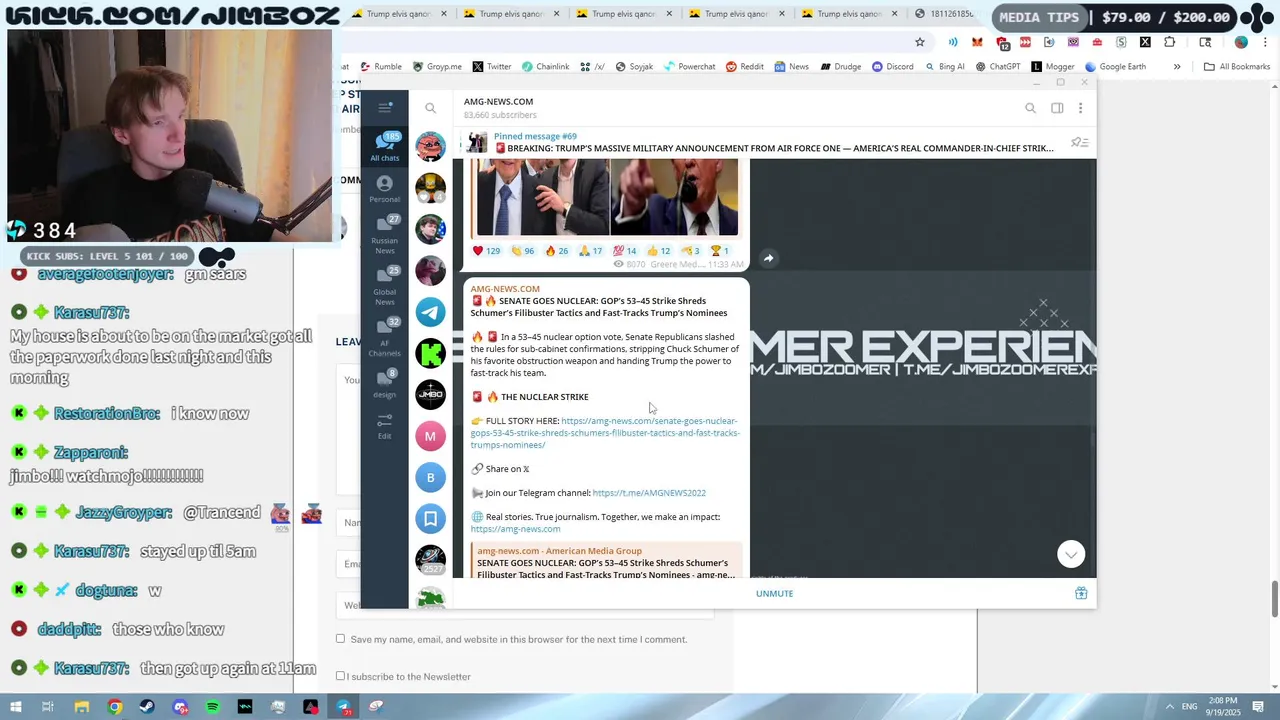Open the design folder
The image size is (1280, 720).
click(385, 384)
